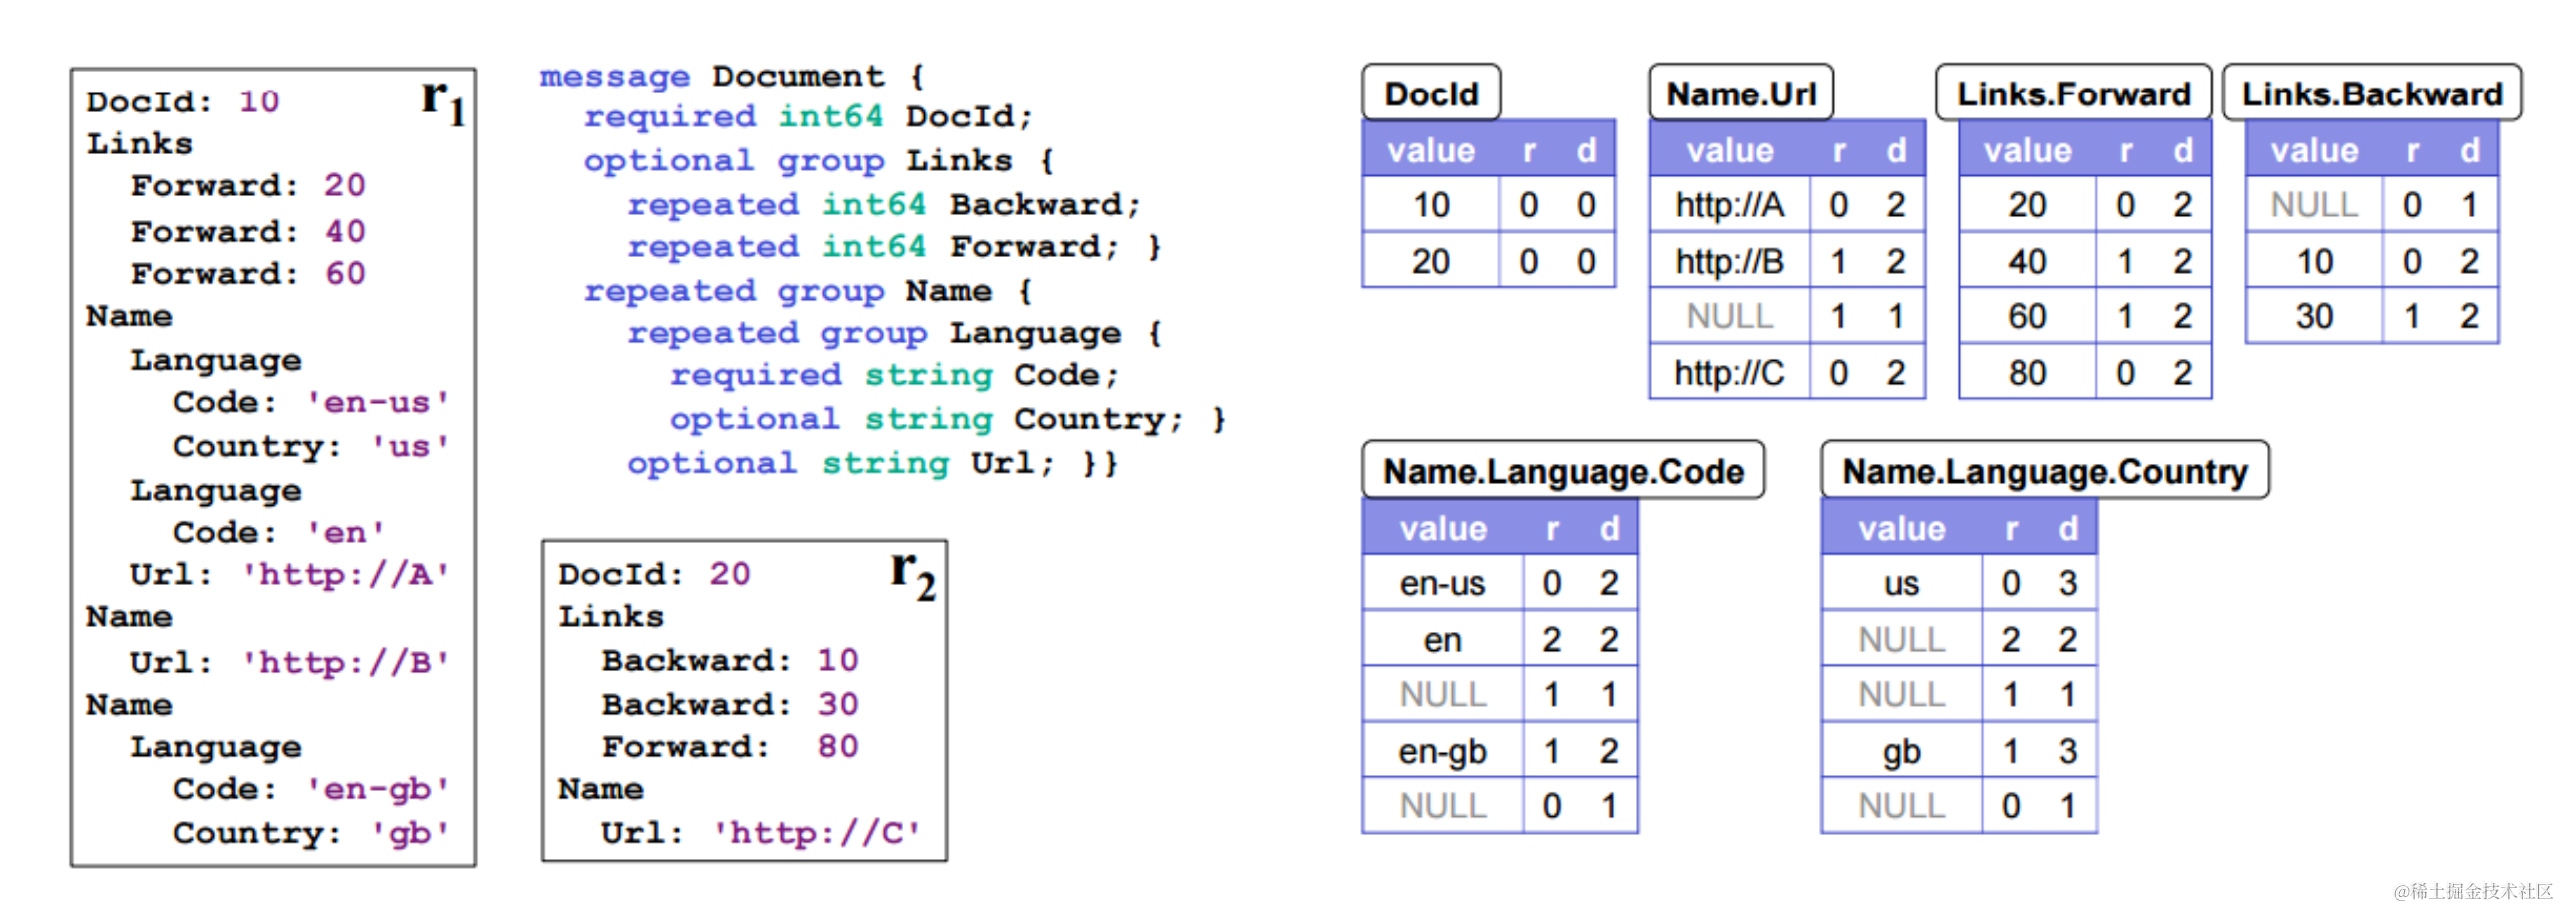Click the "DocId" column table title
Viewport: 2560px width, 908px height.
[1431, 93]
